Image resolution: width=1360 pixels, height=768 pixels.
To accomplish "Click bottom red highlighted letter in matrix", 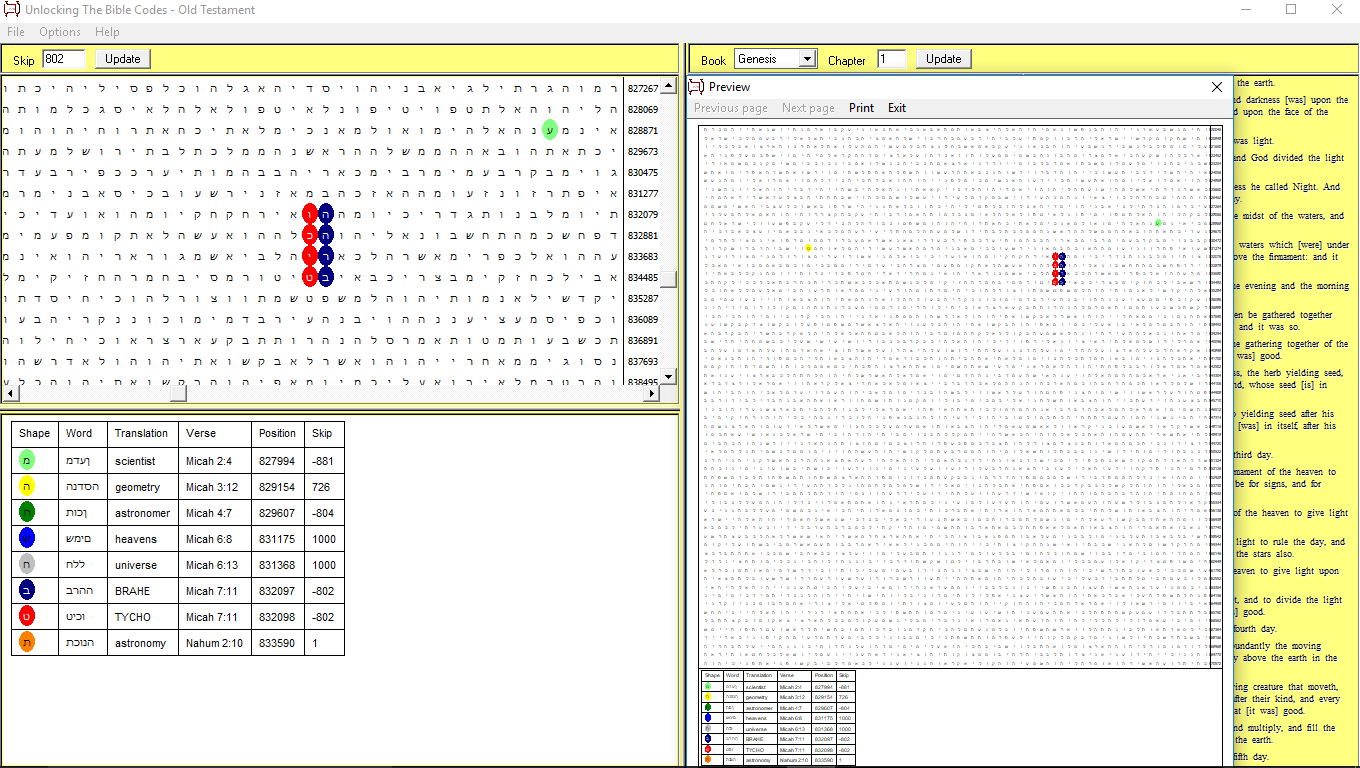I will click(x=310, y=277).
